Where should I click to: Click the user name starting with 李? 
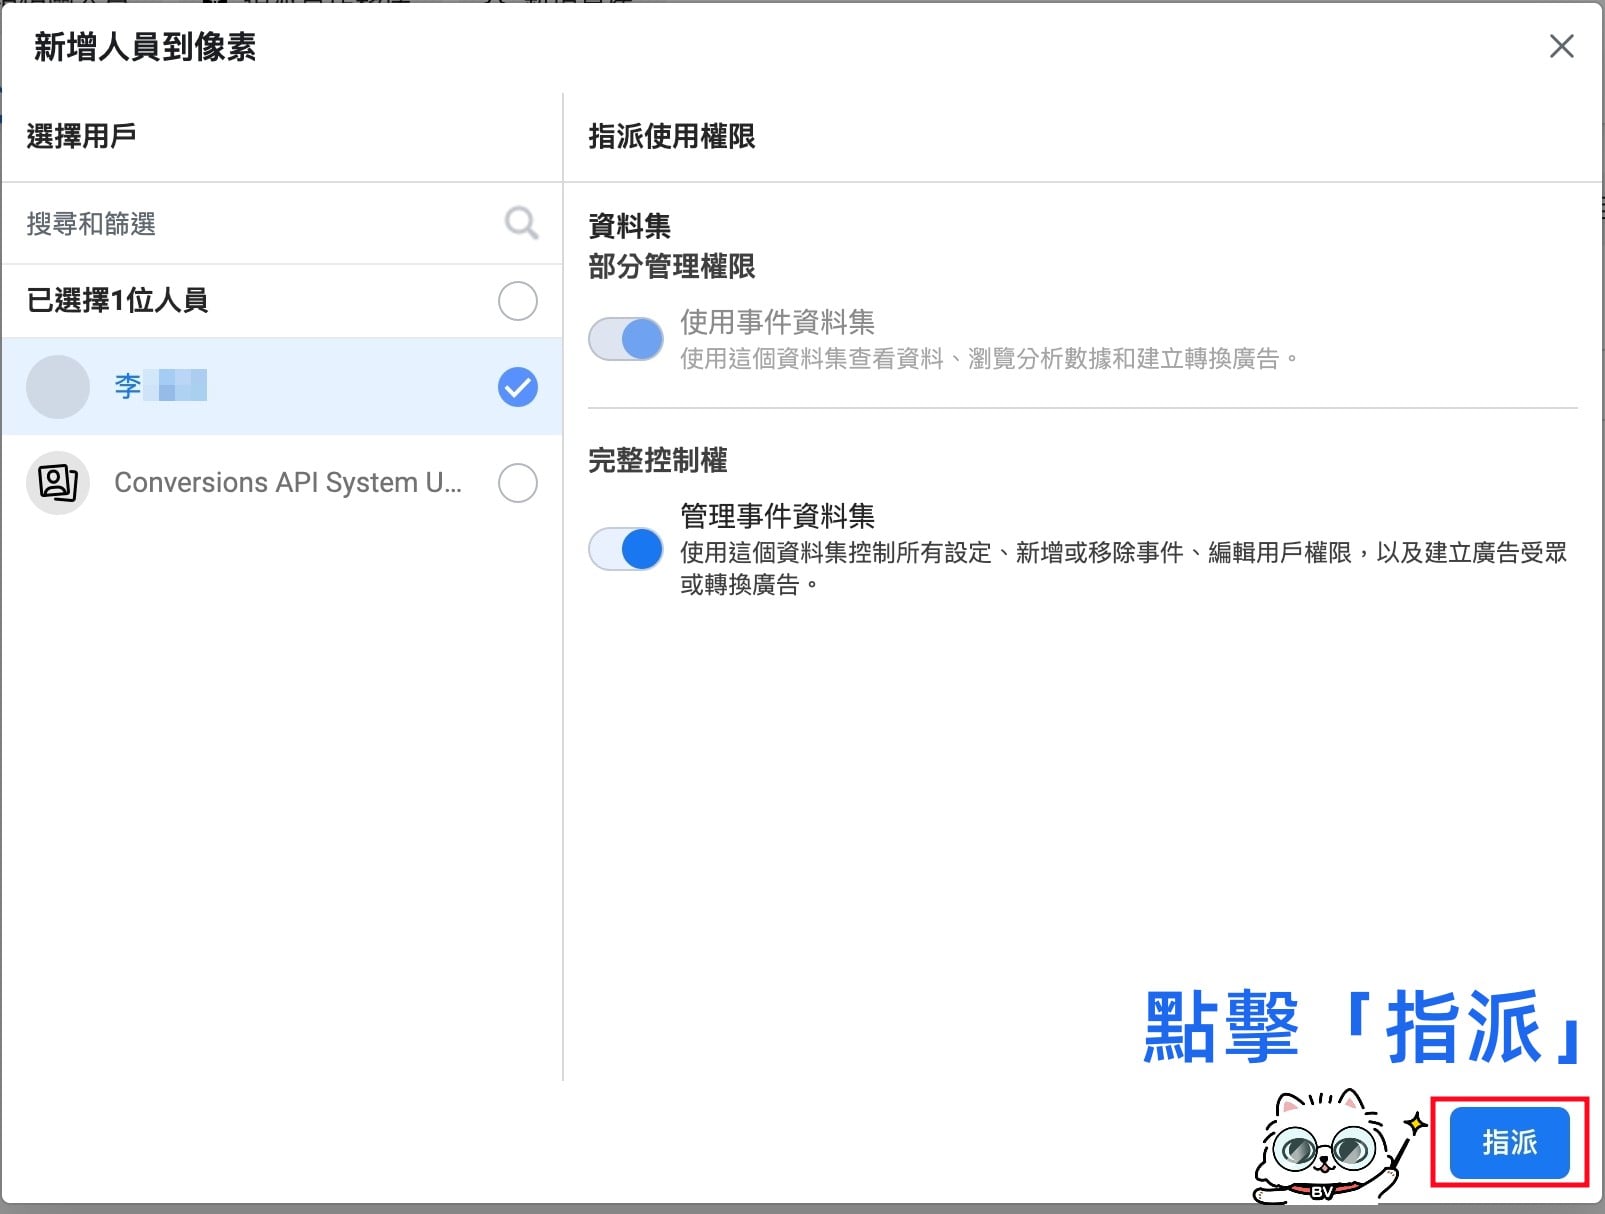pos(161,386)
